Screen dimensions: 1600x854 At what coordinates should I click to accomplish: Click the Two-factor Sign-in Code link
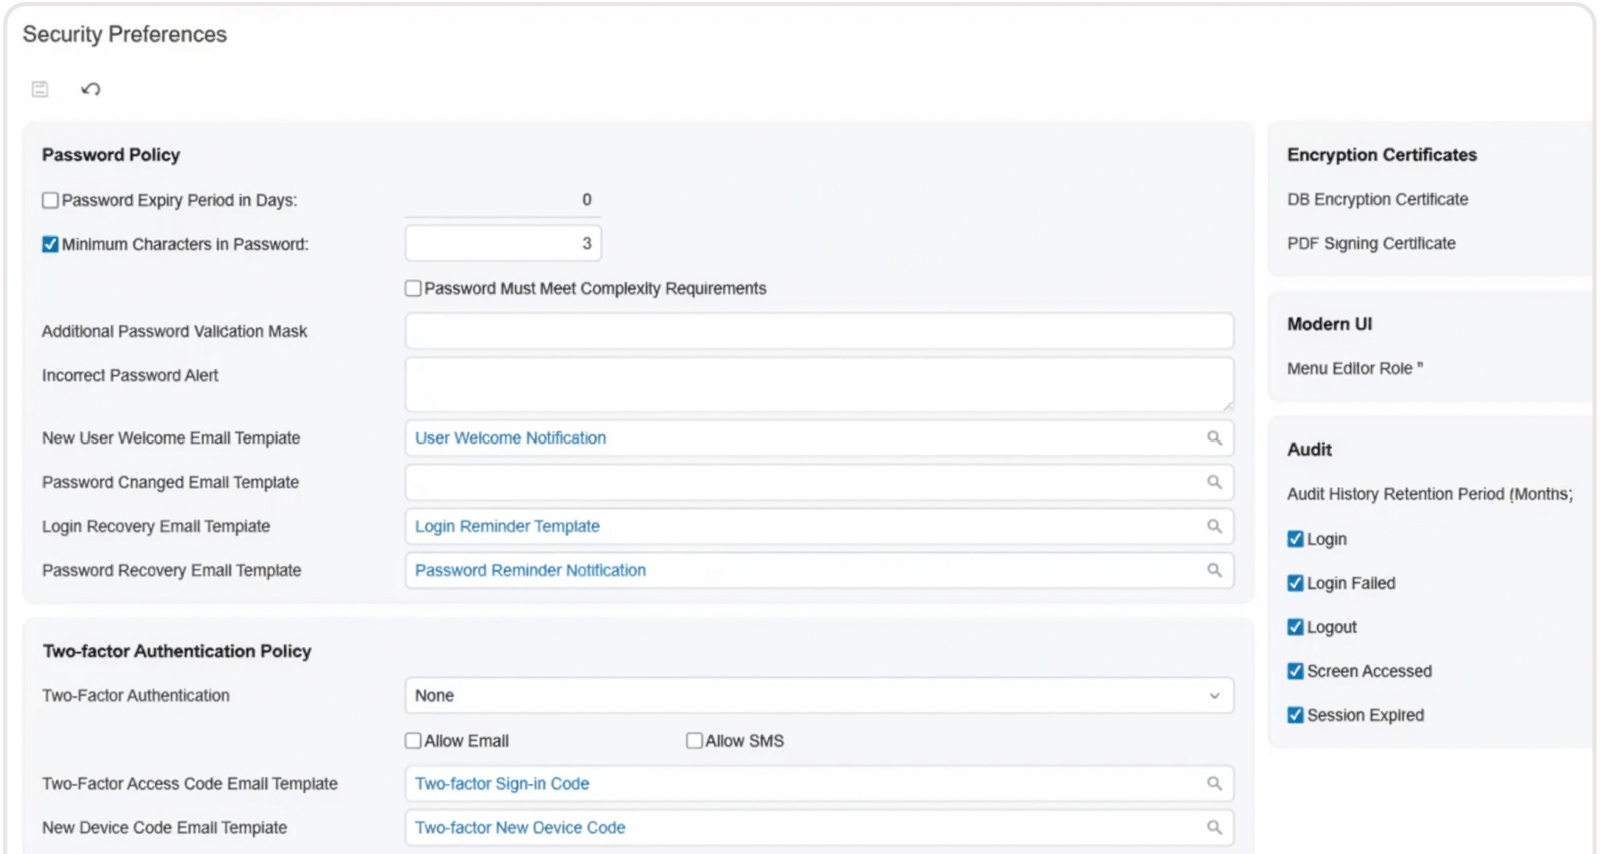(502, 784)
